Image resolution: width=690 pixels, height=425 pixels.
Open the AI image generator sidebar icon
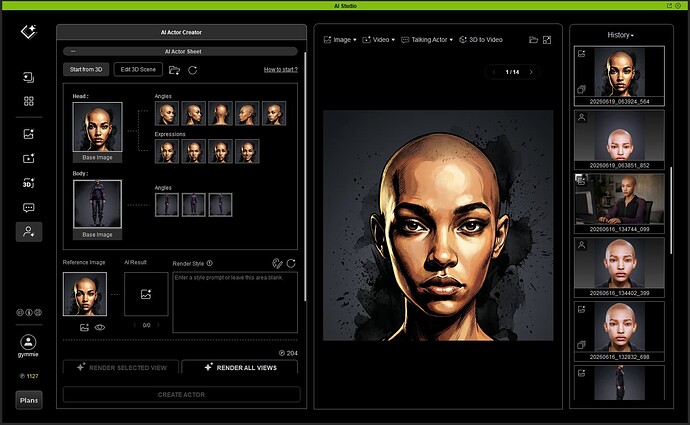(29, 134)
